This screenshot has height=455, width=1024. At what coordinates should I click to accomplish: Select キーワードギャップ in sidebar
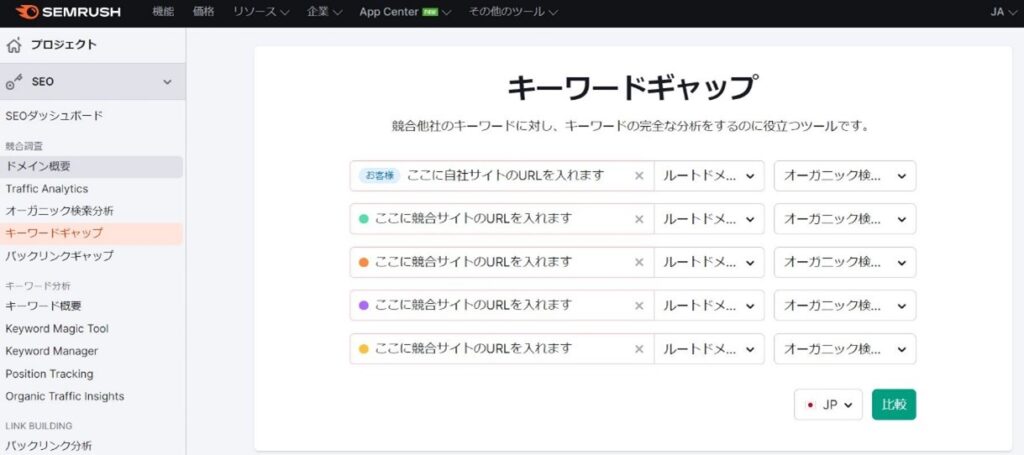tap(54, 233)
